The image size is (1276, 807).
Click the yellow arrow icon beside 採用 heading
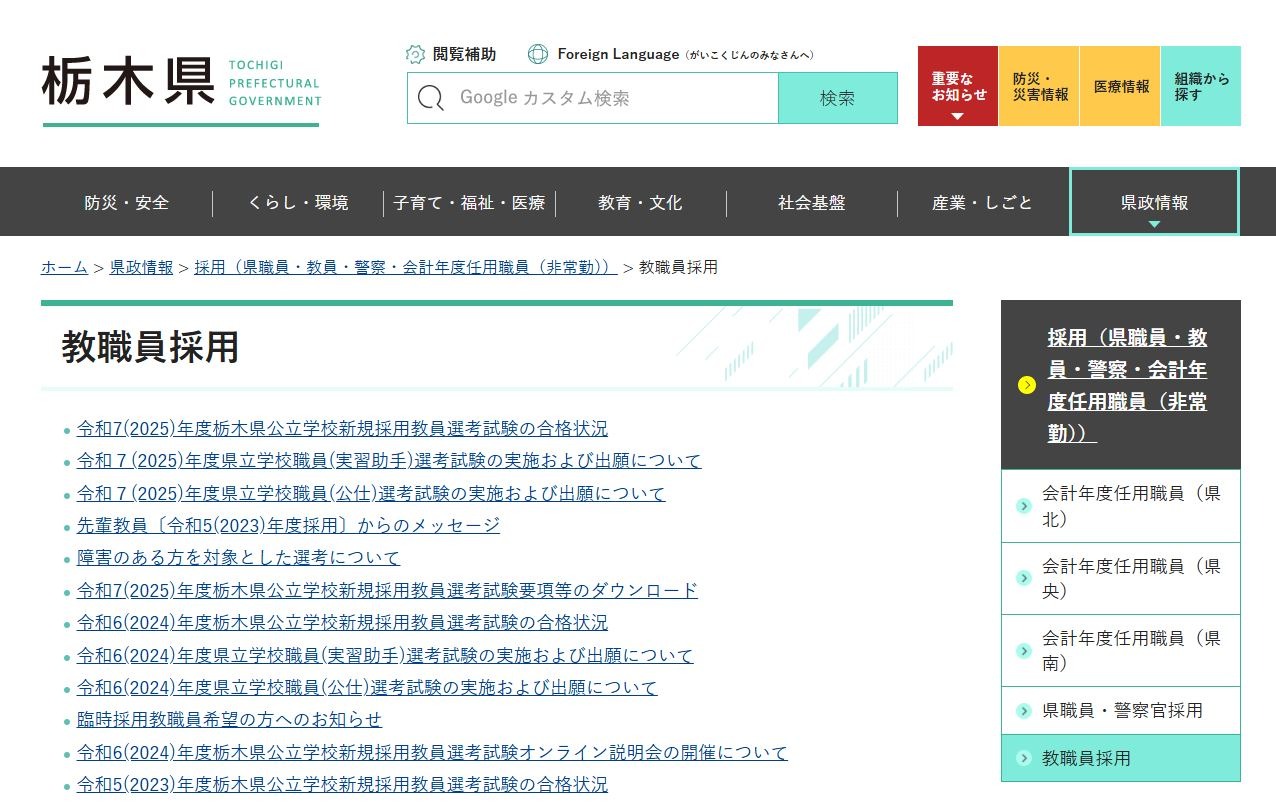click(x=1026, y=386)
